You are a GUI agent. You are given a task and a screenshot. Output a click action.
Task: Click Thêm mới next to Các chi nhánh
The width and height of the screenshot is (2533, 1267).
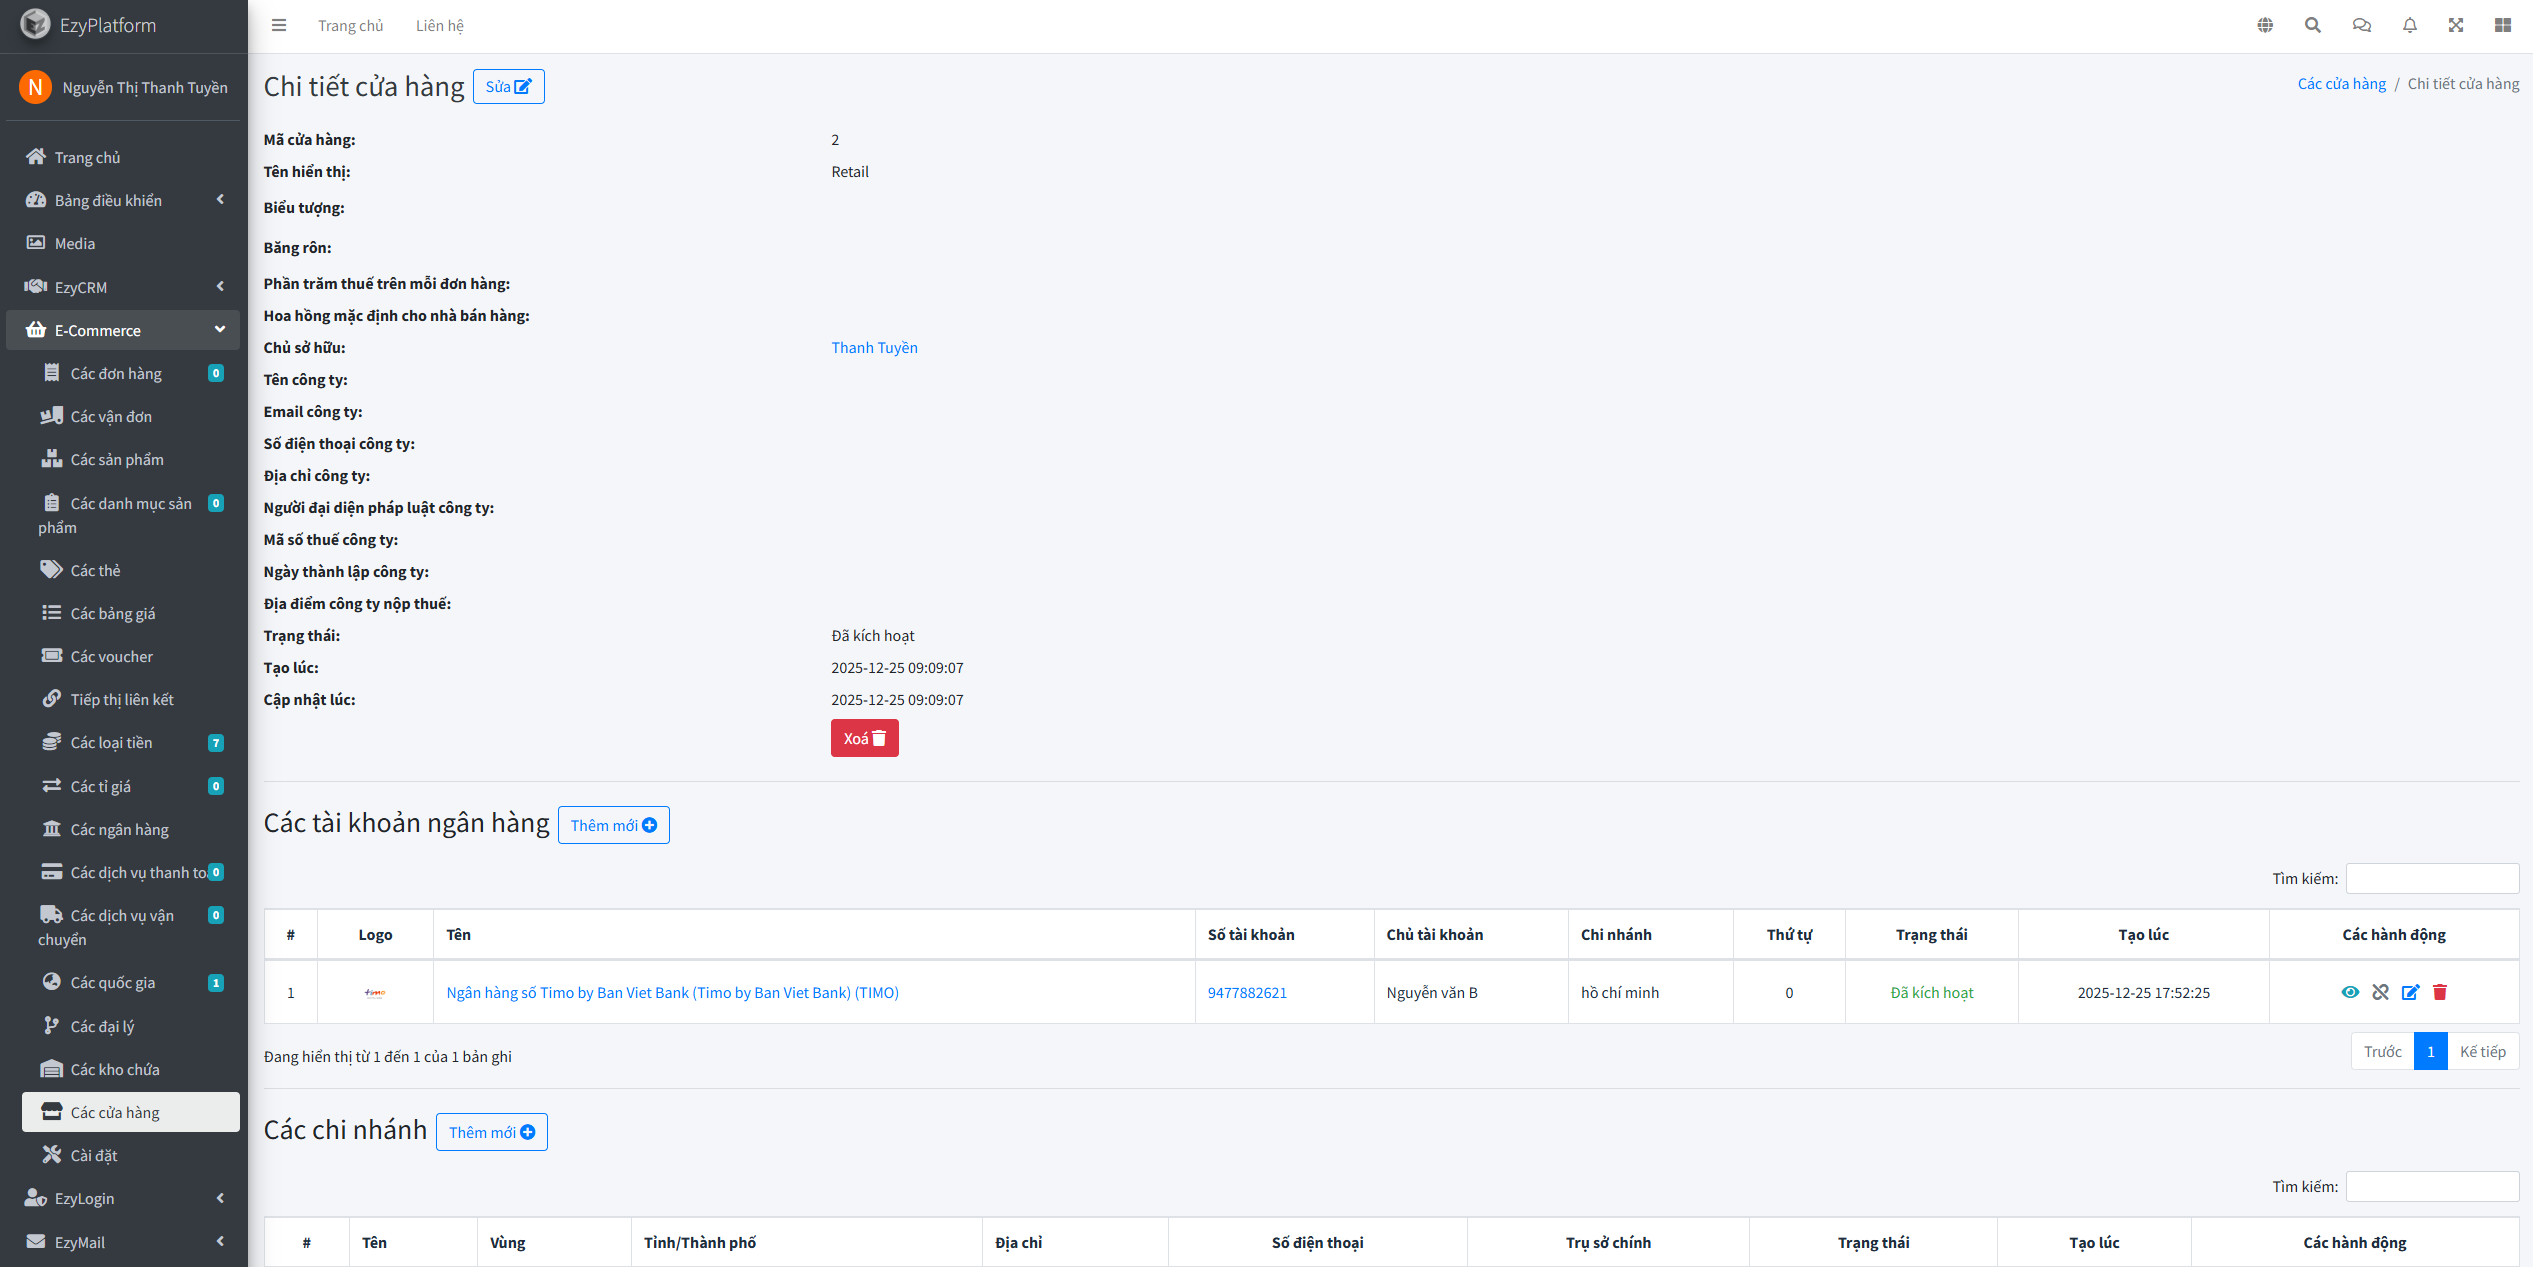click(x=491, y=1132)
